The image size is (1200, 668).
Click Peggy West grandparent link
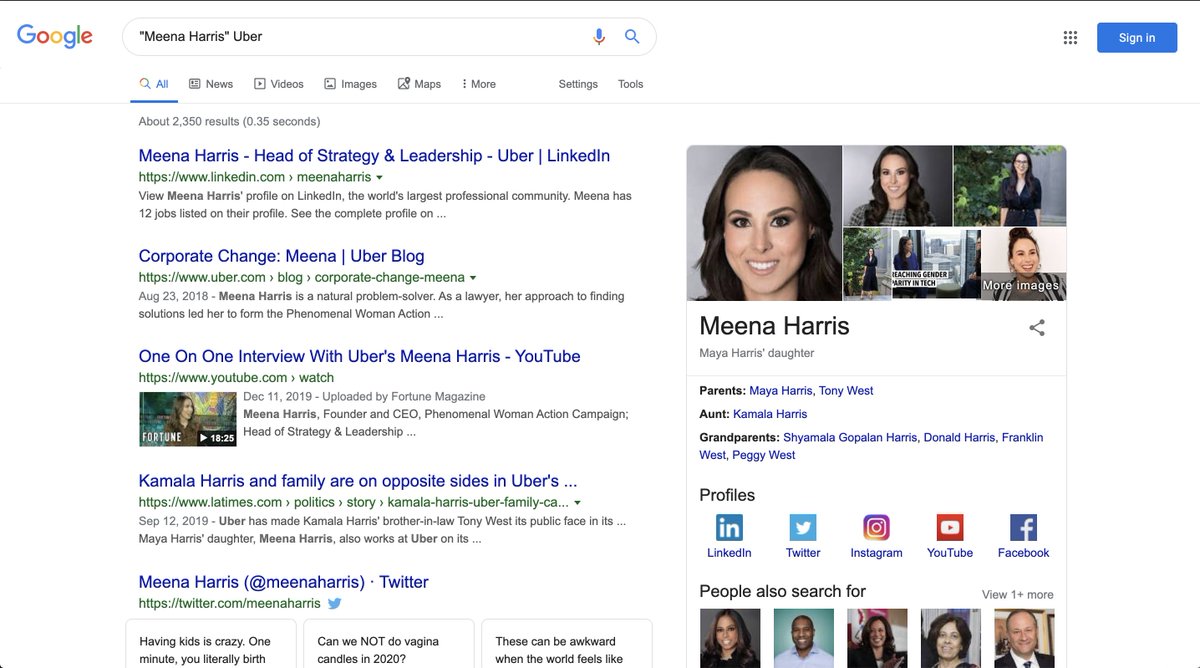(x=765, y=455)
